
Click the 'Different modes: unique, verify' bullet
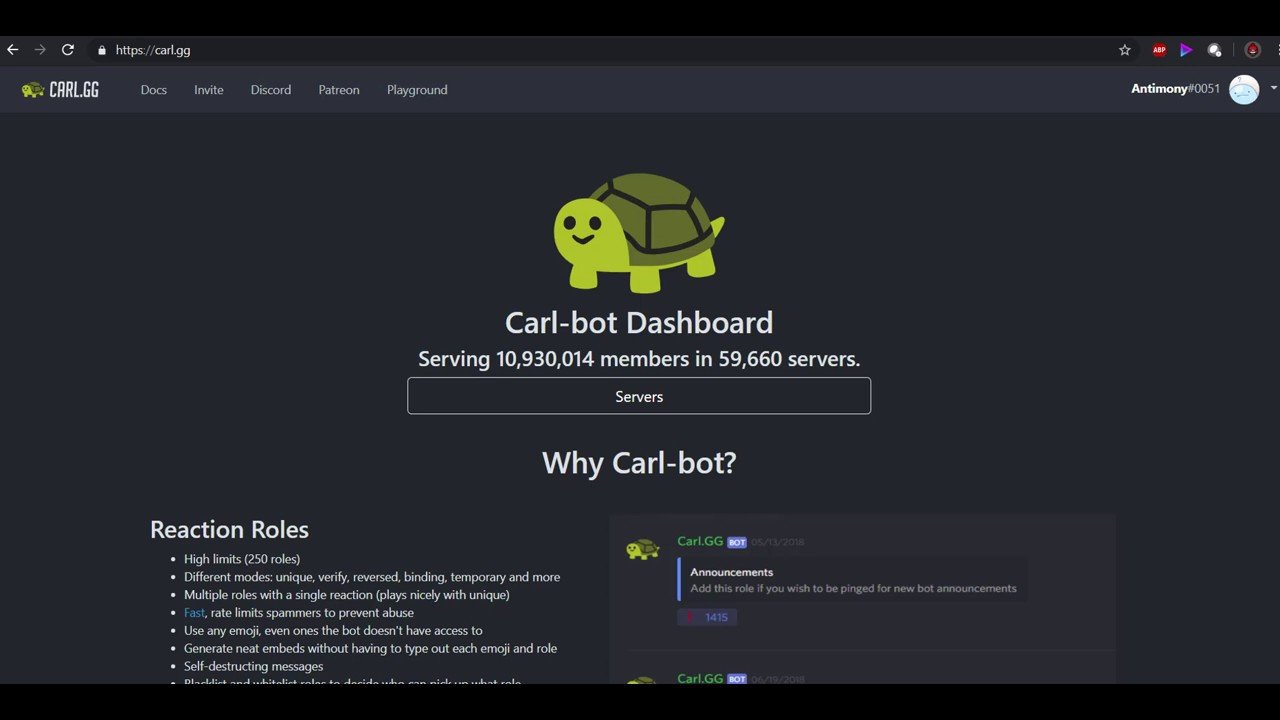pos(372,577)
